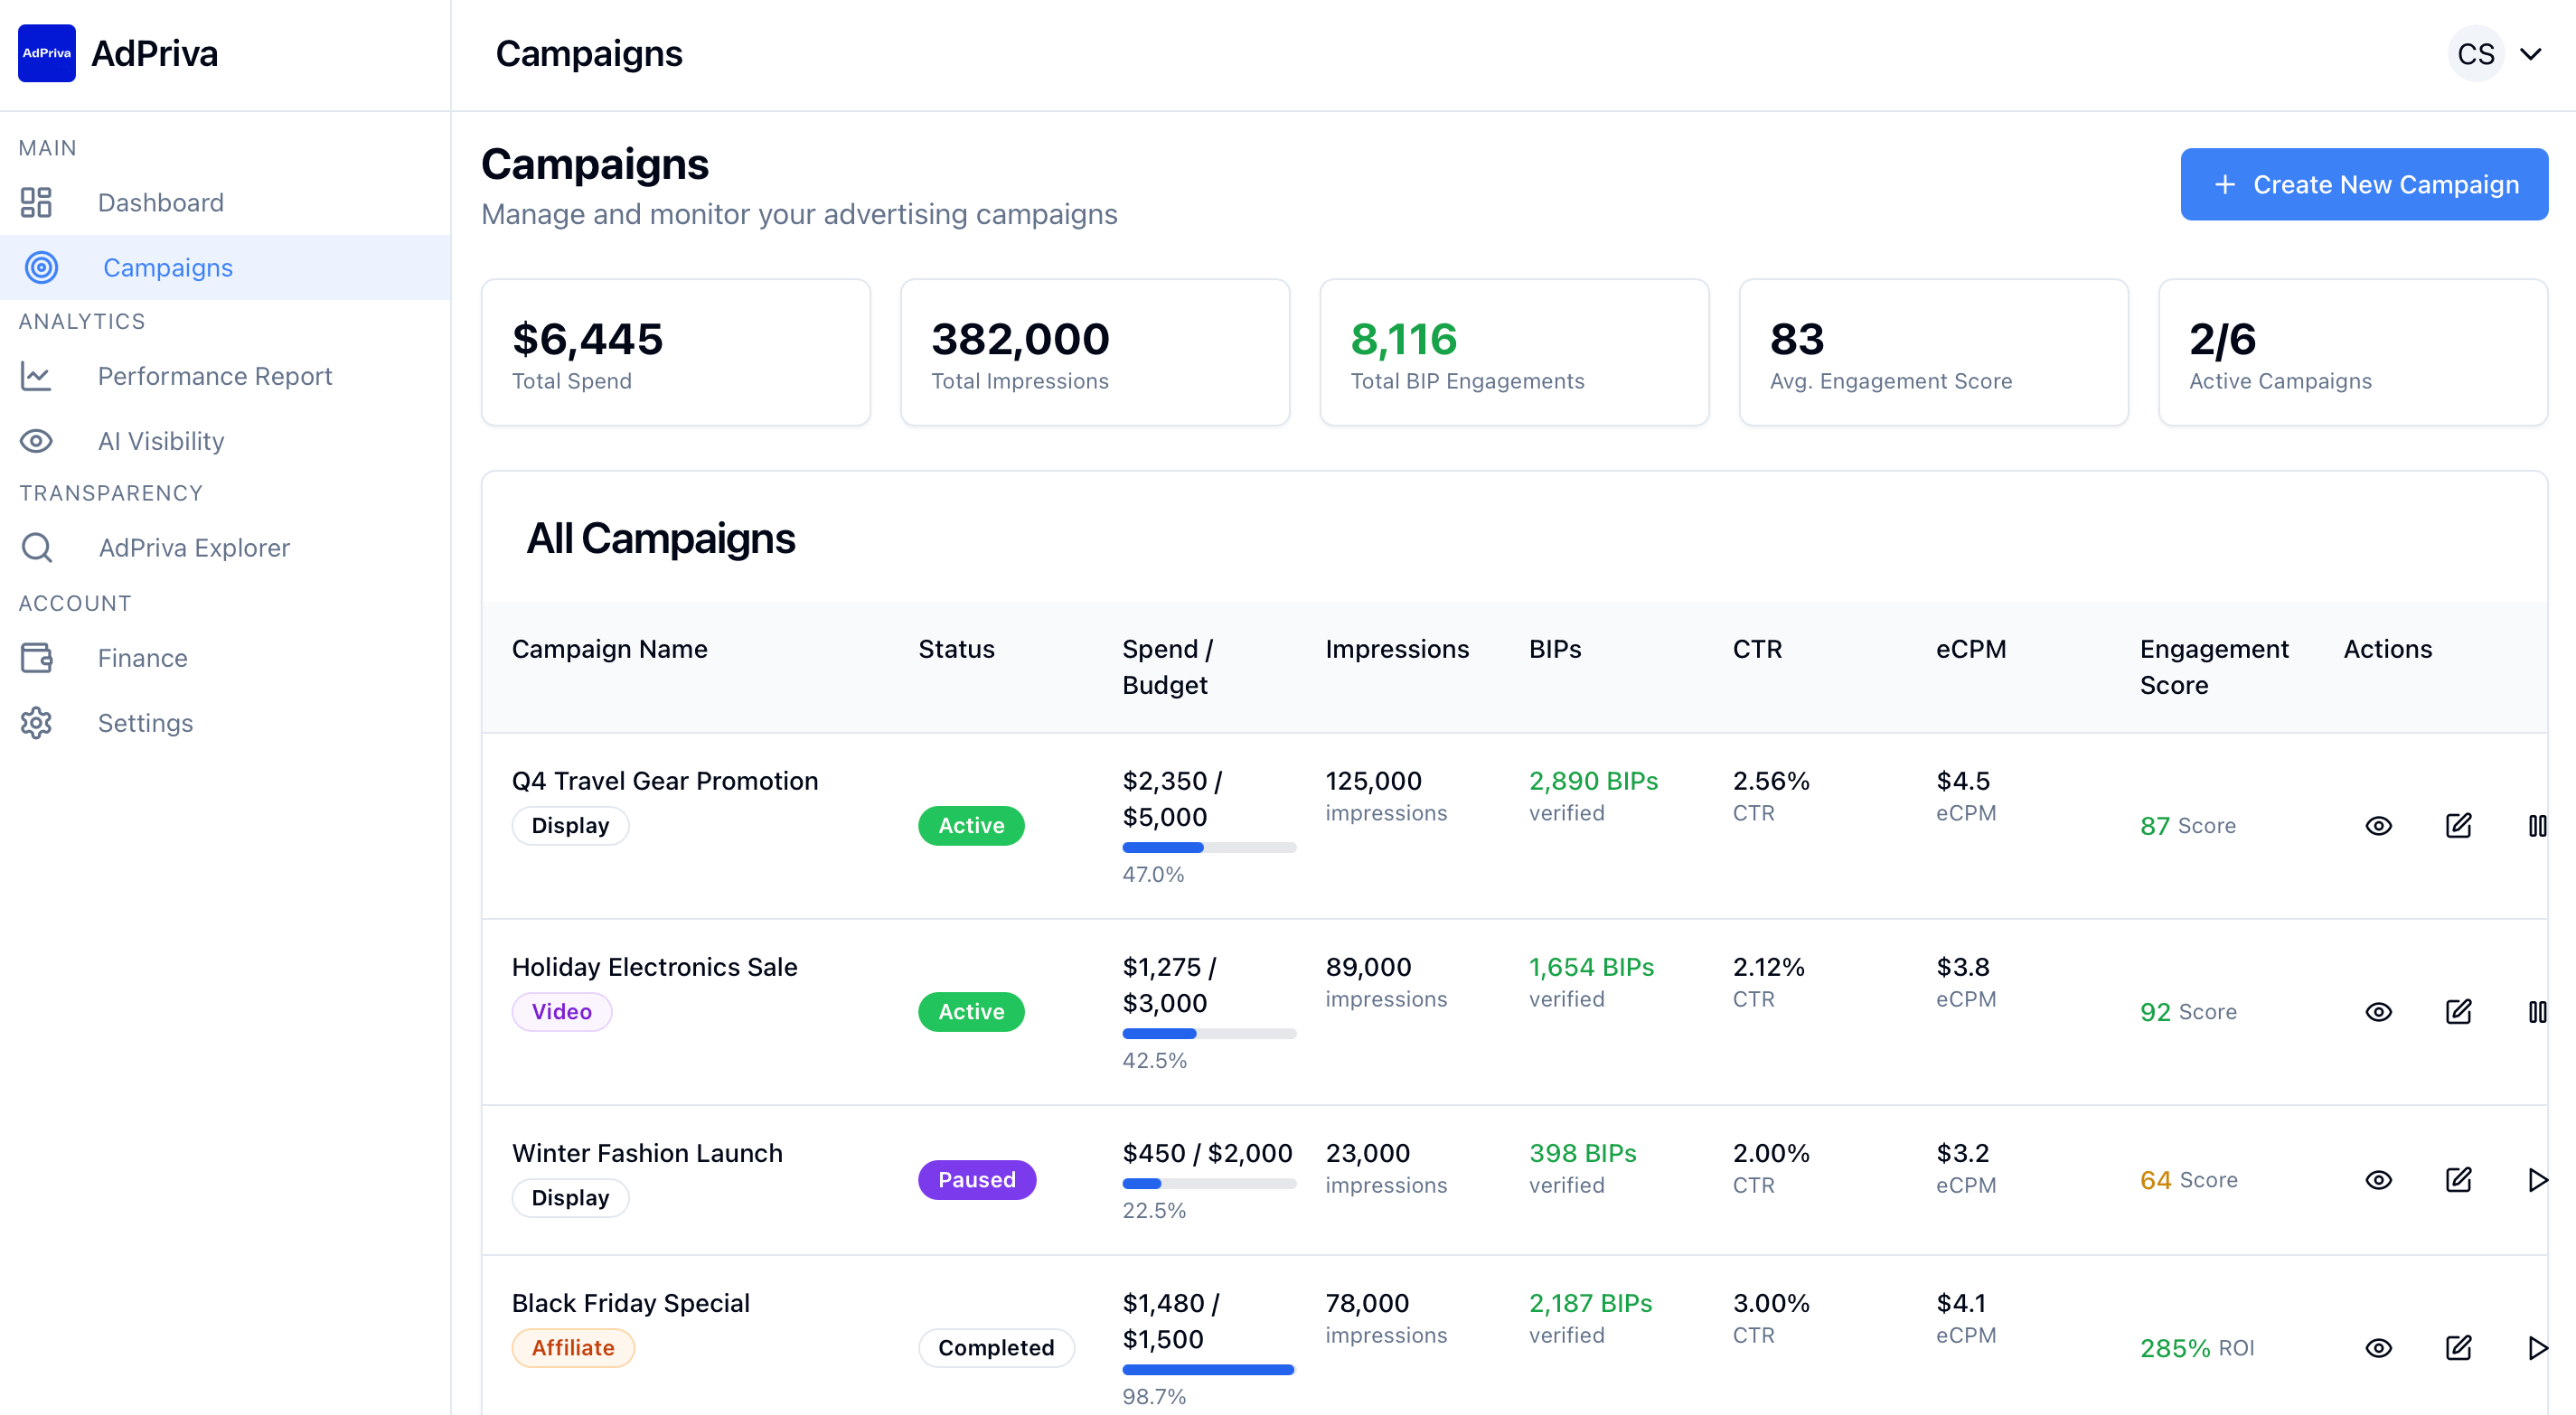Click the AI Visibility eye icon
2576x1415 pixels.
[x=36, y=441]
